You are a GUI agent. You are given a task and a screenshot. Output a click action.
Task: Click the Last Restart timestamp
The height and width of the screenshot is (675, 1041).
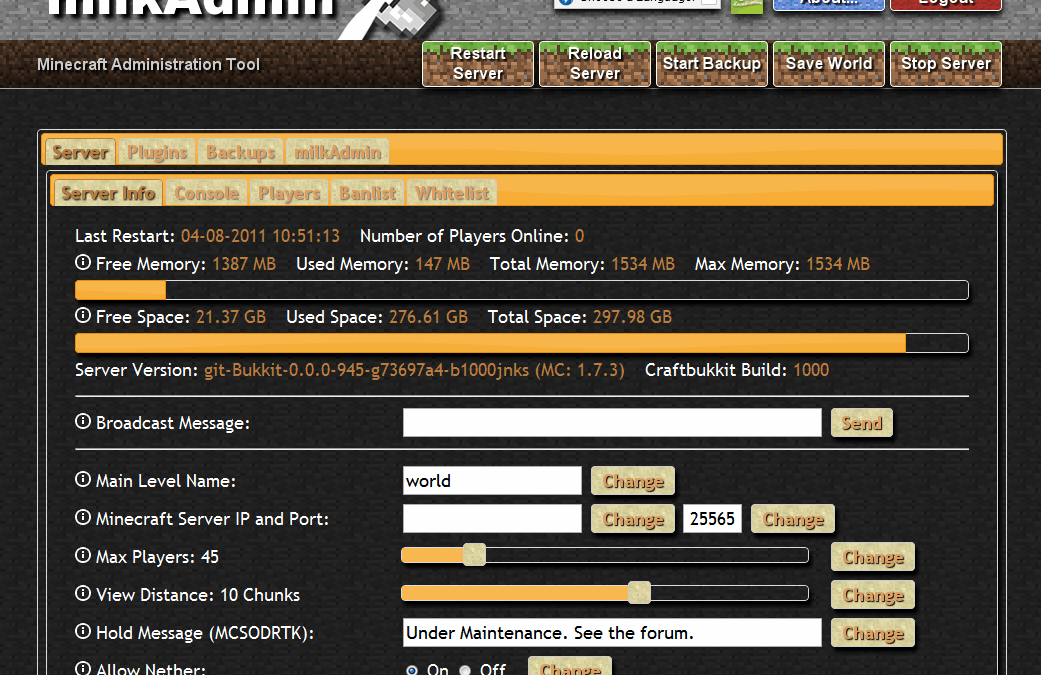click(x=260, y=236)
